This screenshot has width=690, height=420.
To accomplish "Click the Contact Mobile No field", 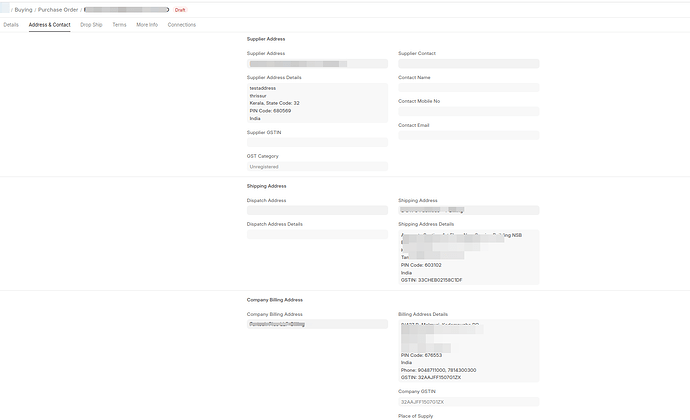I will tap(468, 111).
